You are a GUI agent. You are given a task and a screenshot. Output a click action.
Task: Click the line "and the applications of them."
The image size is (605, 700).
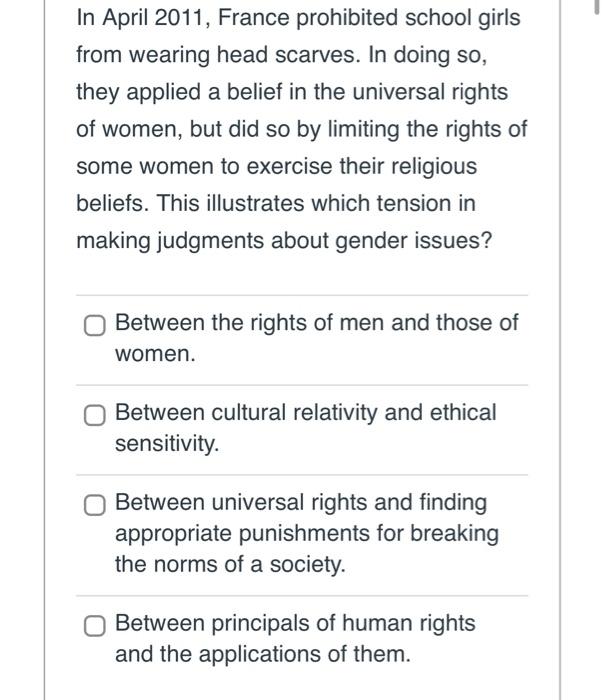click(x=263, y=654)
